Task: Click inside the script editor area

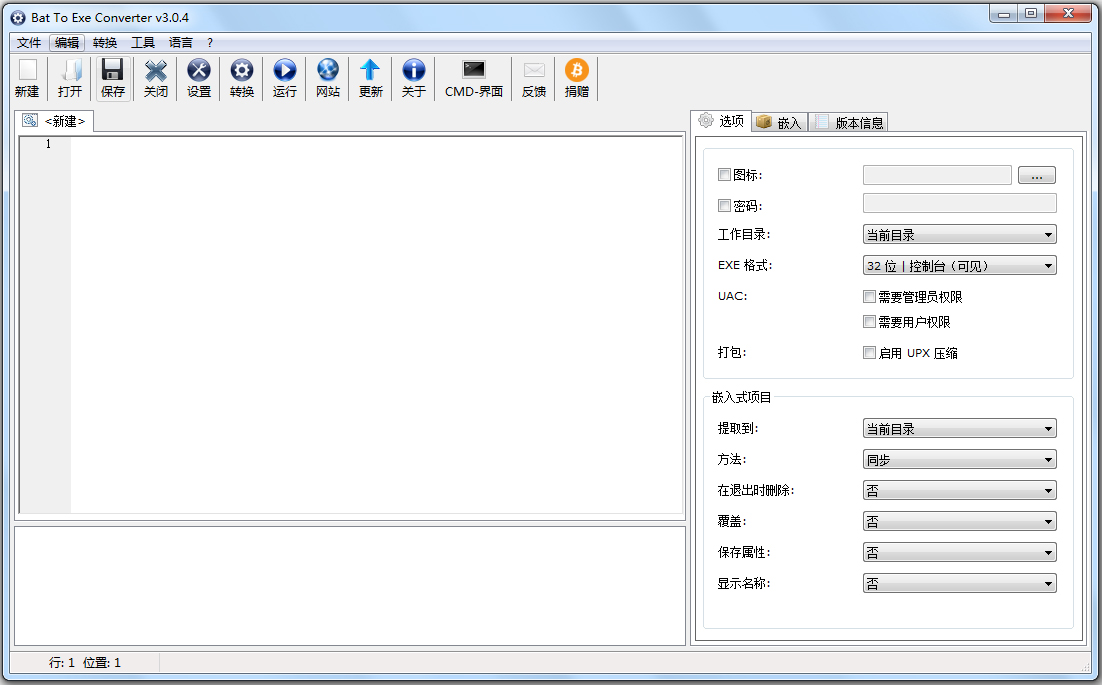Action: (x=377, y=325)
